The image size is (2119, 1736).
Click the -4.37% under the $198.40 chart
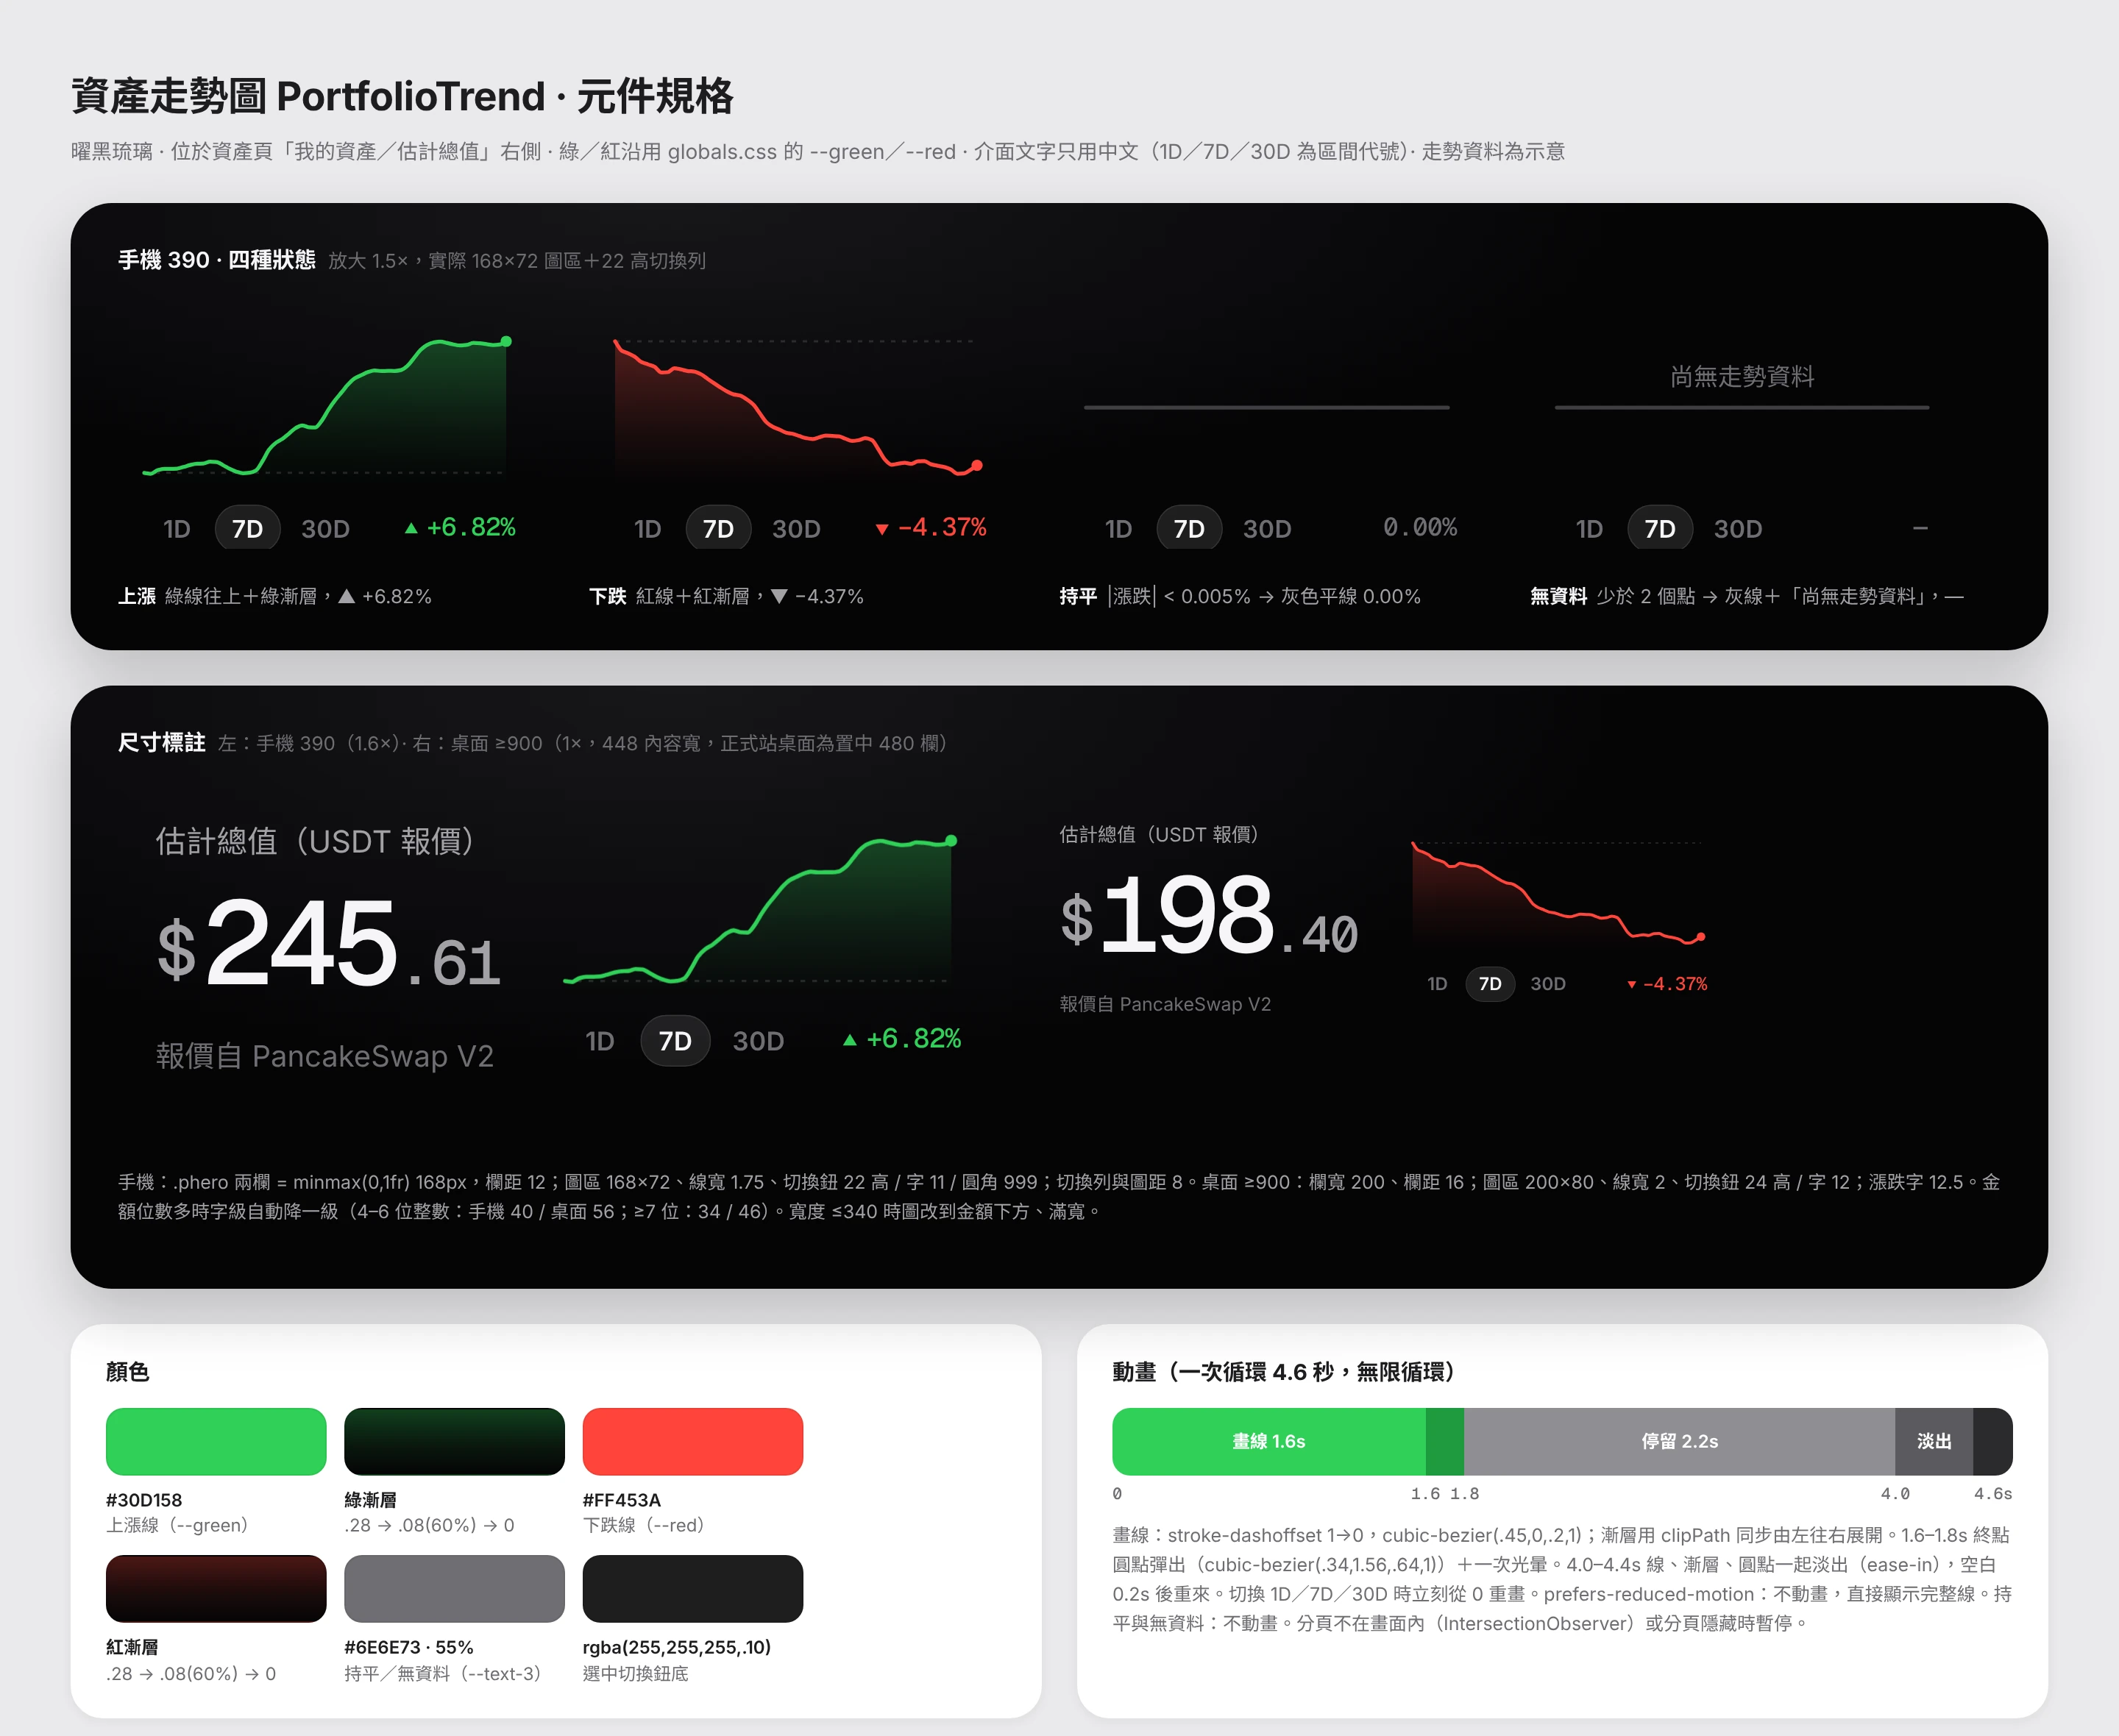point(1667,984)
